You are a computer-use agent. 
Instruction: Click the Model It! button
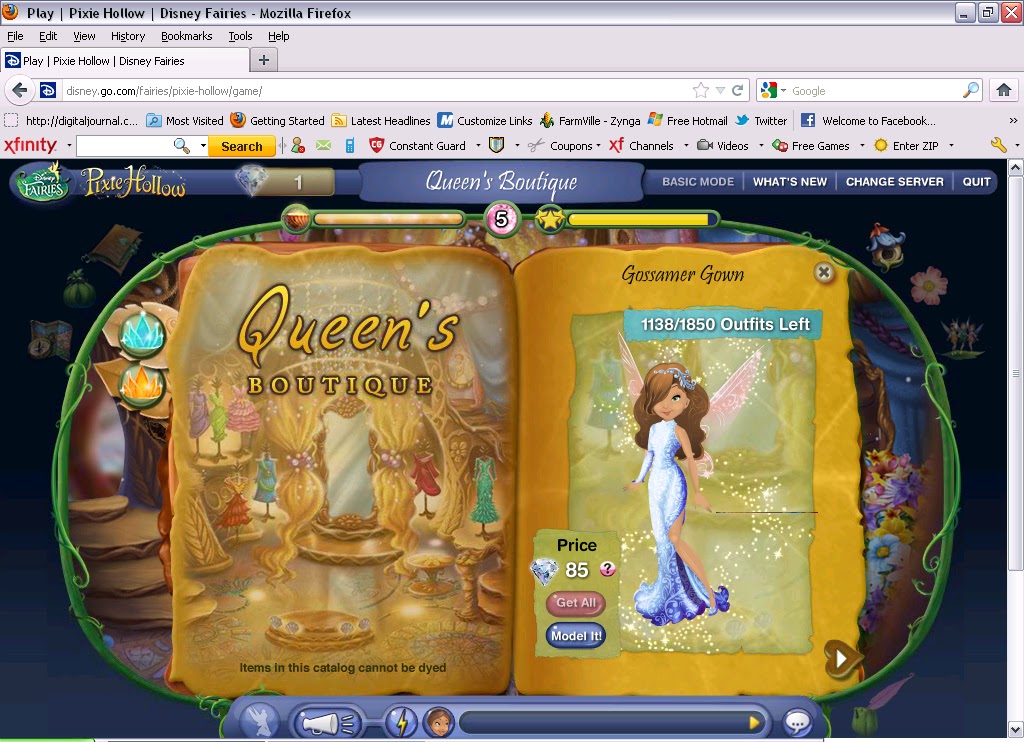(x=575, y=636)
